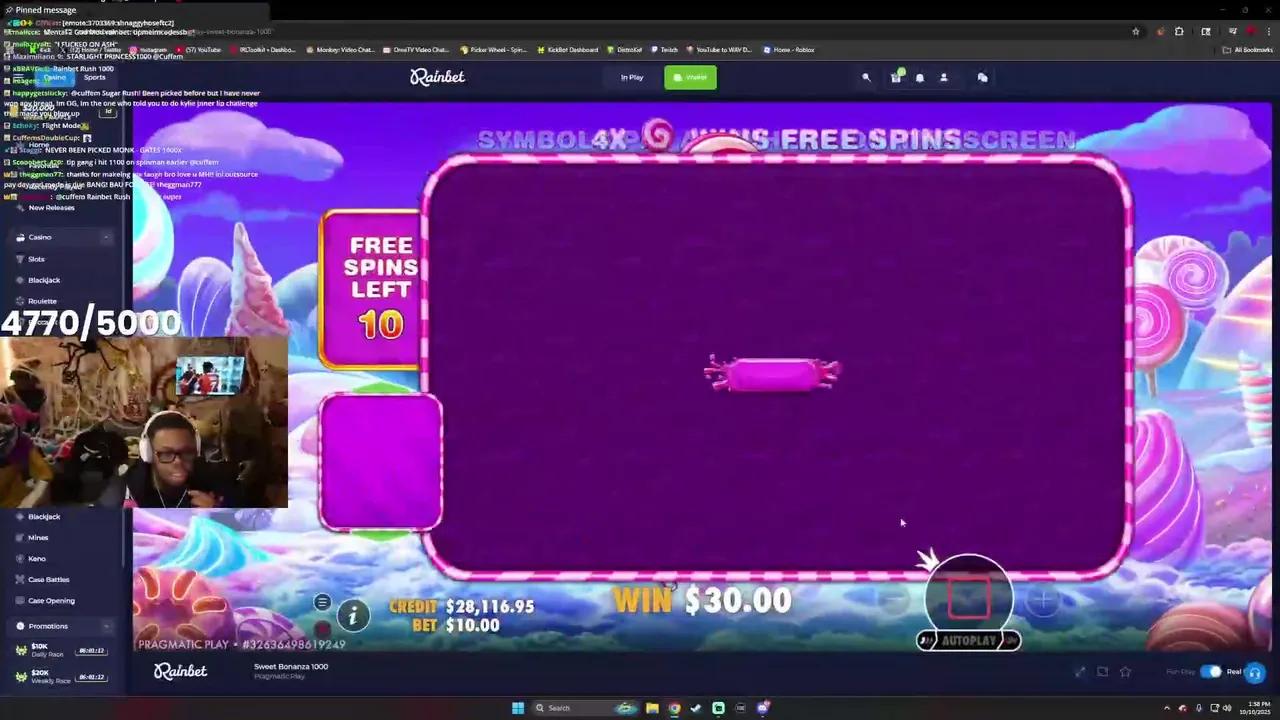This screenshot has height=720, width=1280.
Task: Open the $10K Daily Race
Action: pos(62,650)
